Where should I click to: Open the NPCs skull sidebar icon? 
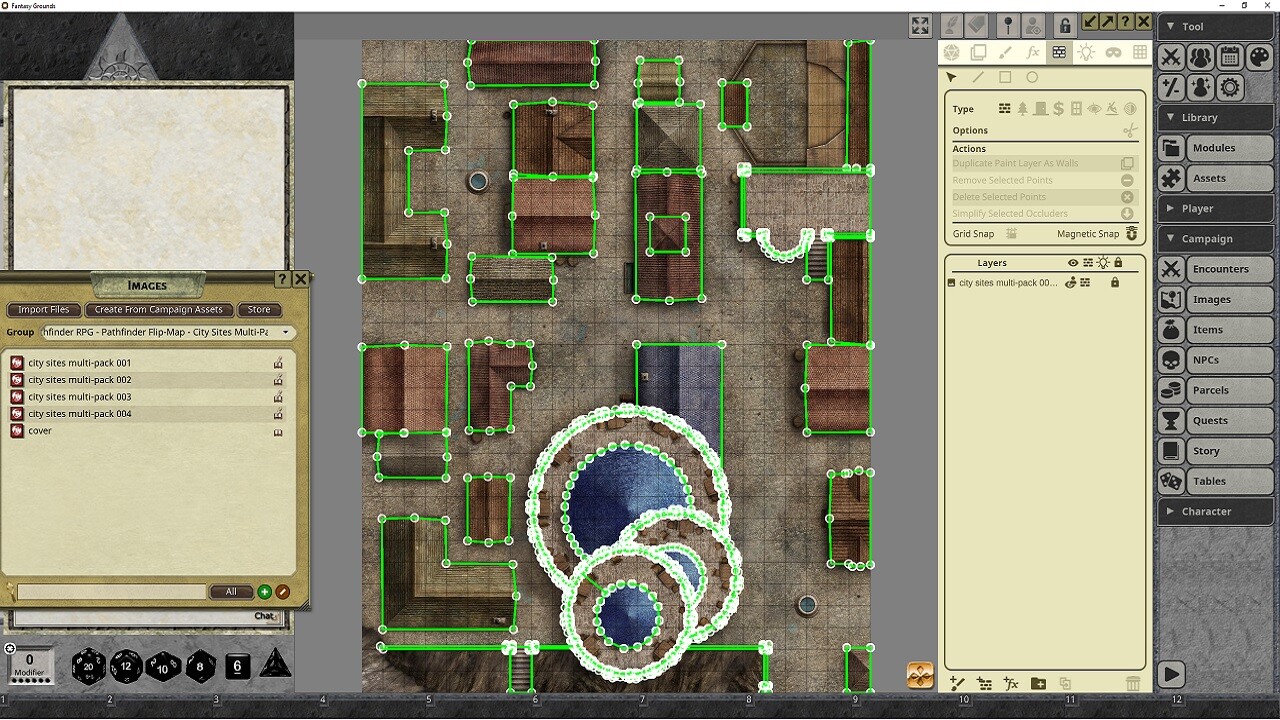click(x=1171, y=360)
